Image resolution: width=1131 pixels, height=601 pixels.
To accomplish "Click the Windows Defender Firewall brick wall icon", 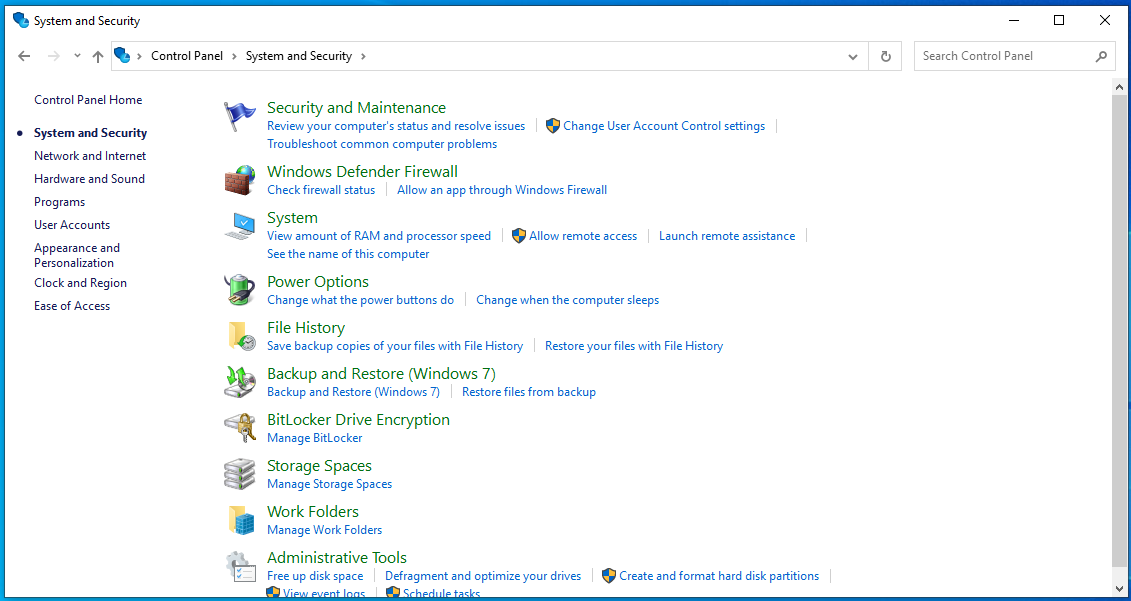I will tap(239, 180).
